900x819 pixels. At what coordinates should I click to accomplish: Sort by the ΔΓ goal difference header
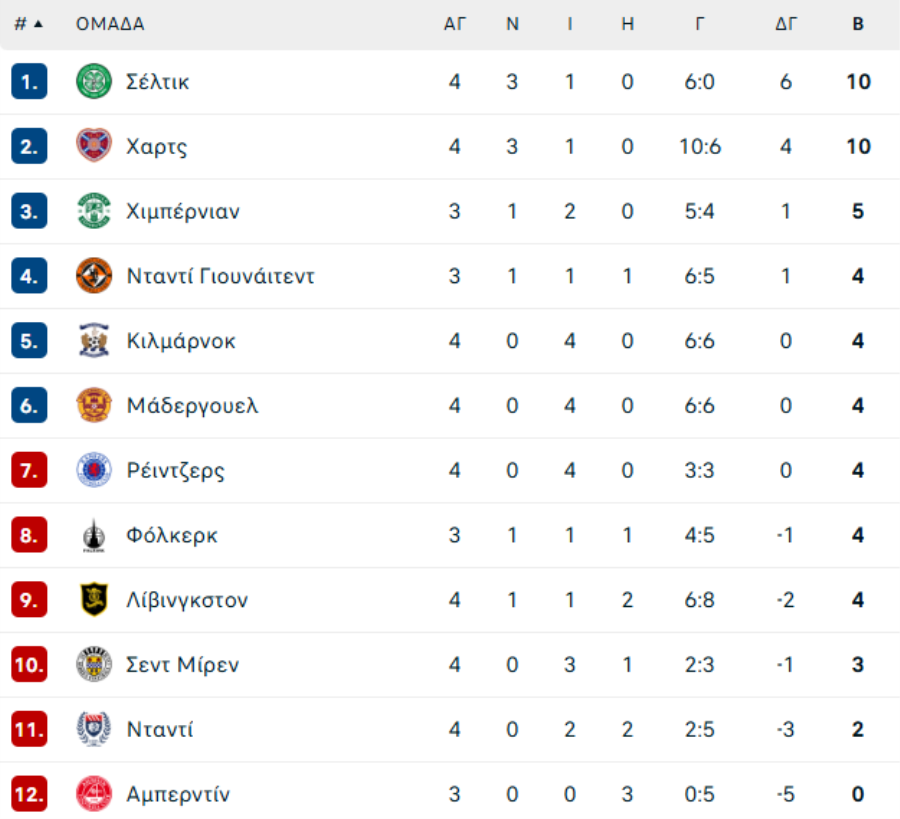[x=786, y=24]
